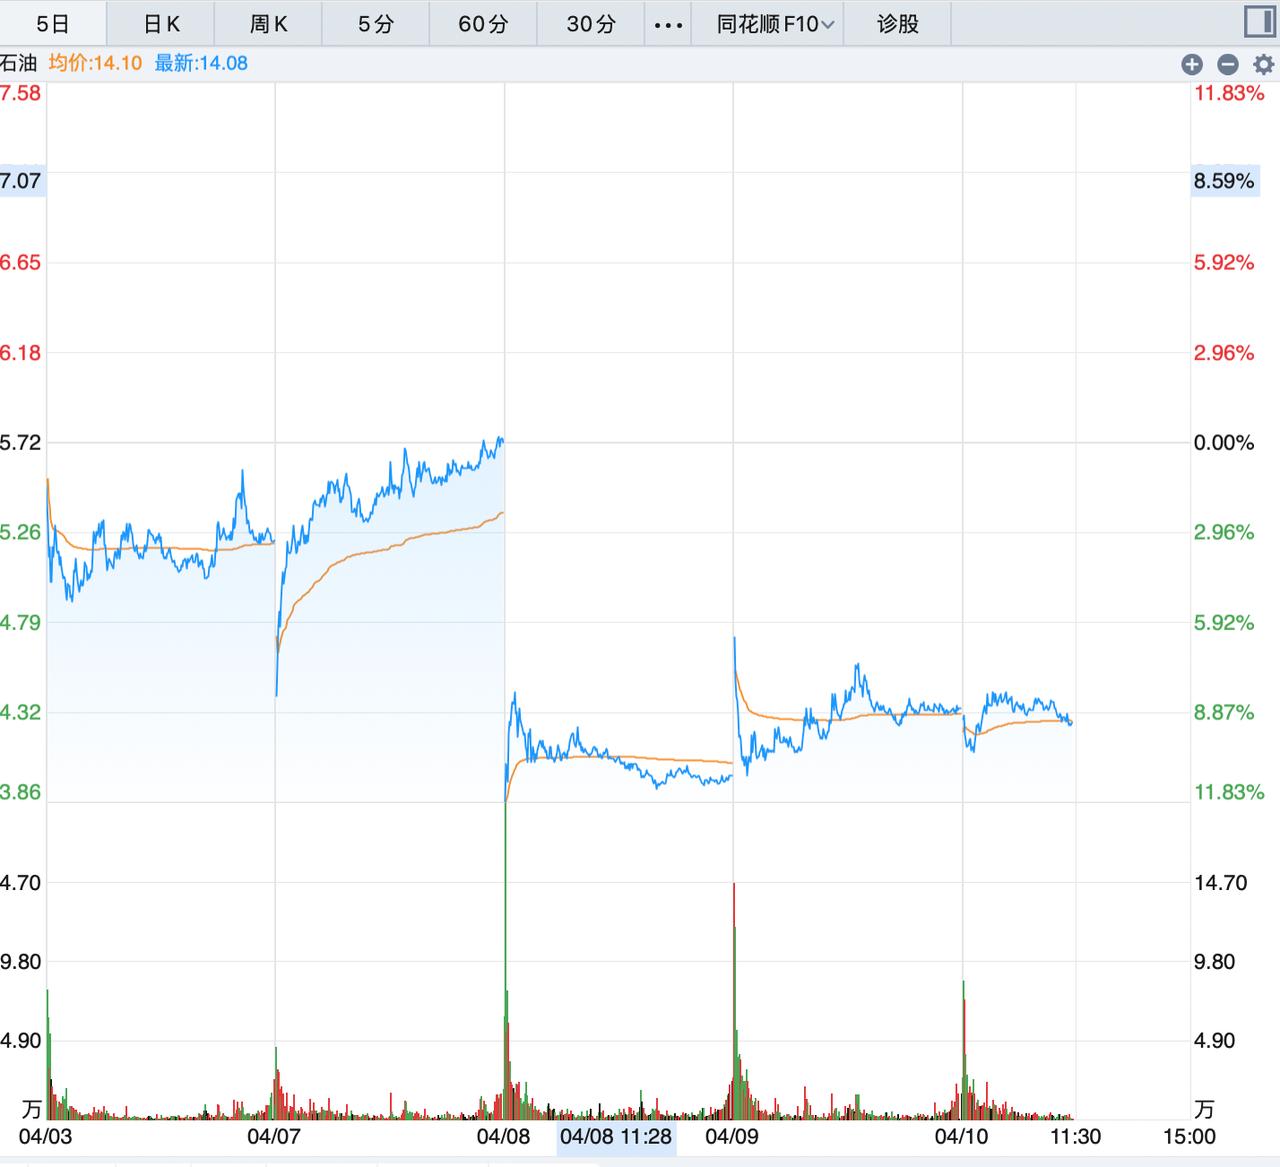Click the 04/10 date label
Viewport: 1280px width, 1167px height.
tap(961, 1137)
